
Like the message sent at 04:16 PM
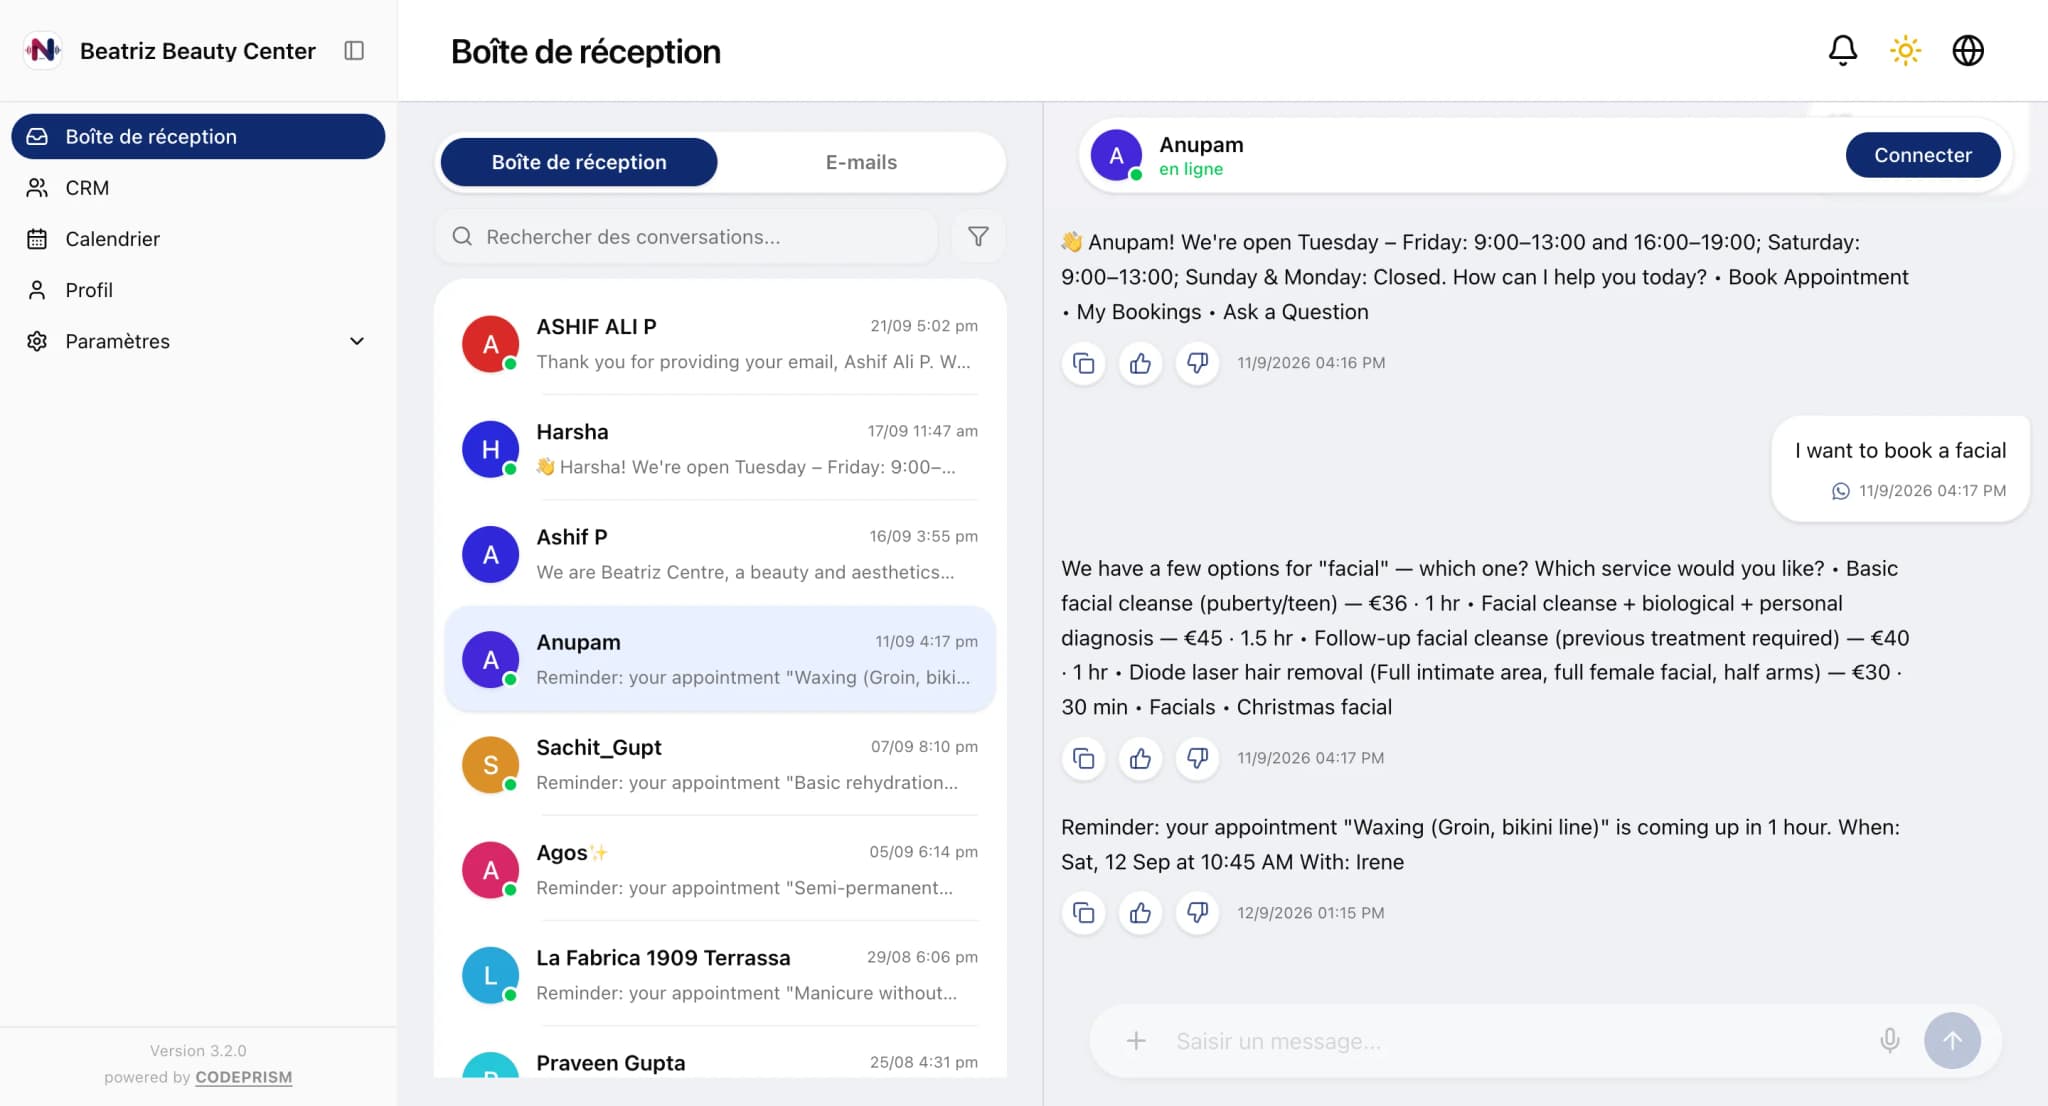(x=1140, y=363)
